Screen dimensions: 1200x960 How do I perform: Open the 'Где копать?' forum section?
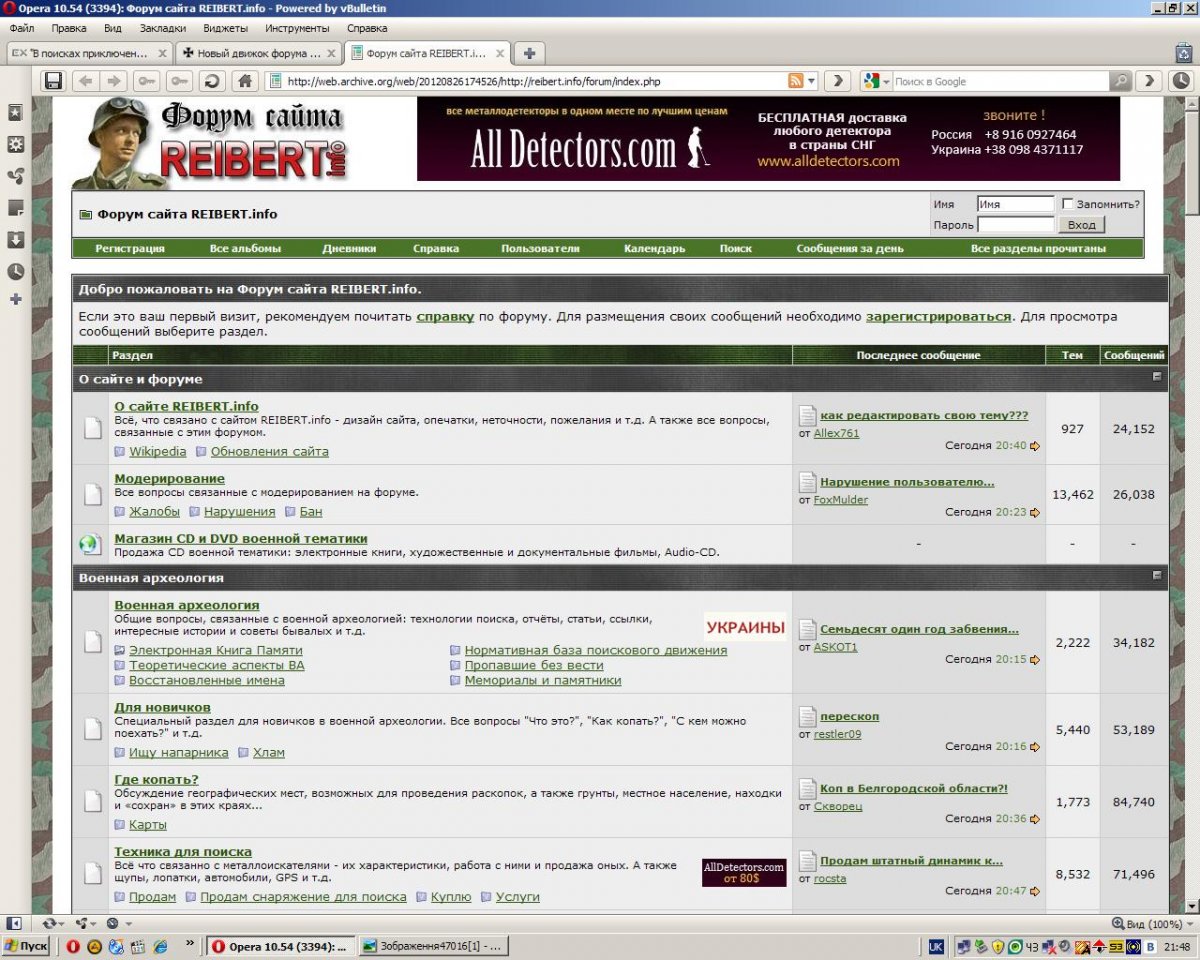coord(156,779)
